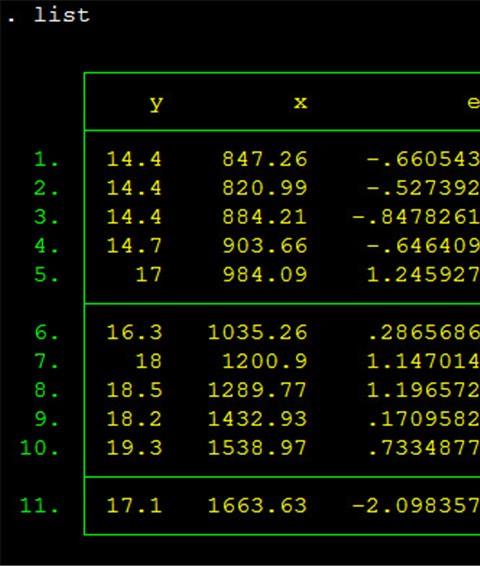The width and height of the screenshot is (480, 566).
Task: Select residual value 1.196572
Action: coord(423,390)
